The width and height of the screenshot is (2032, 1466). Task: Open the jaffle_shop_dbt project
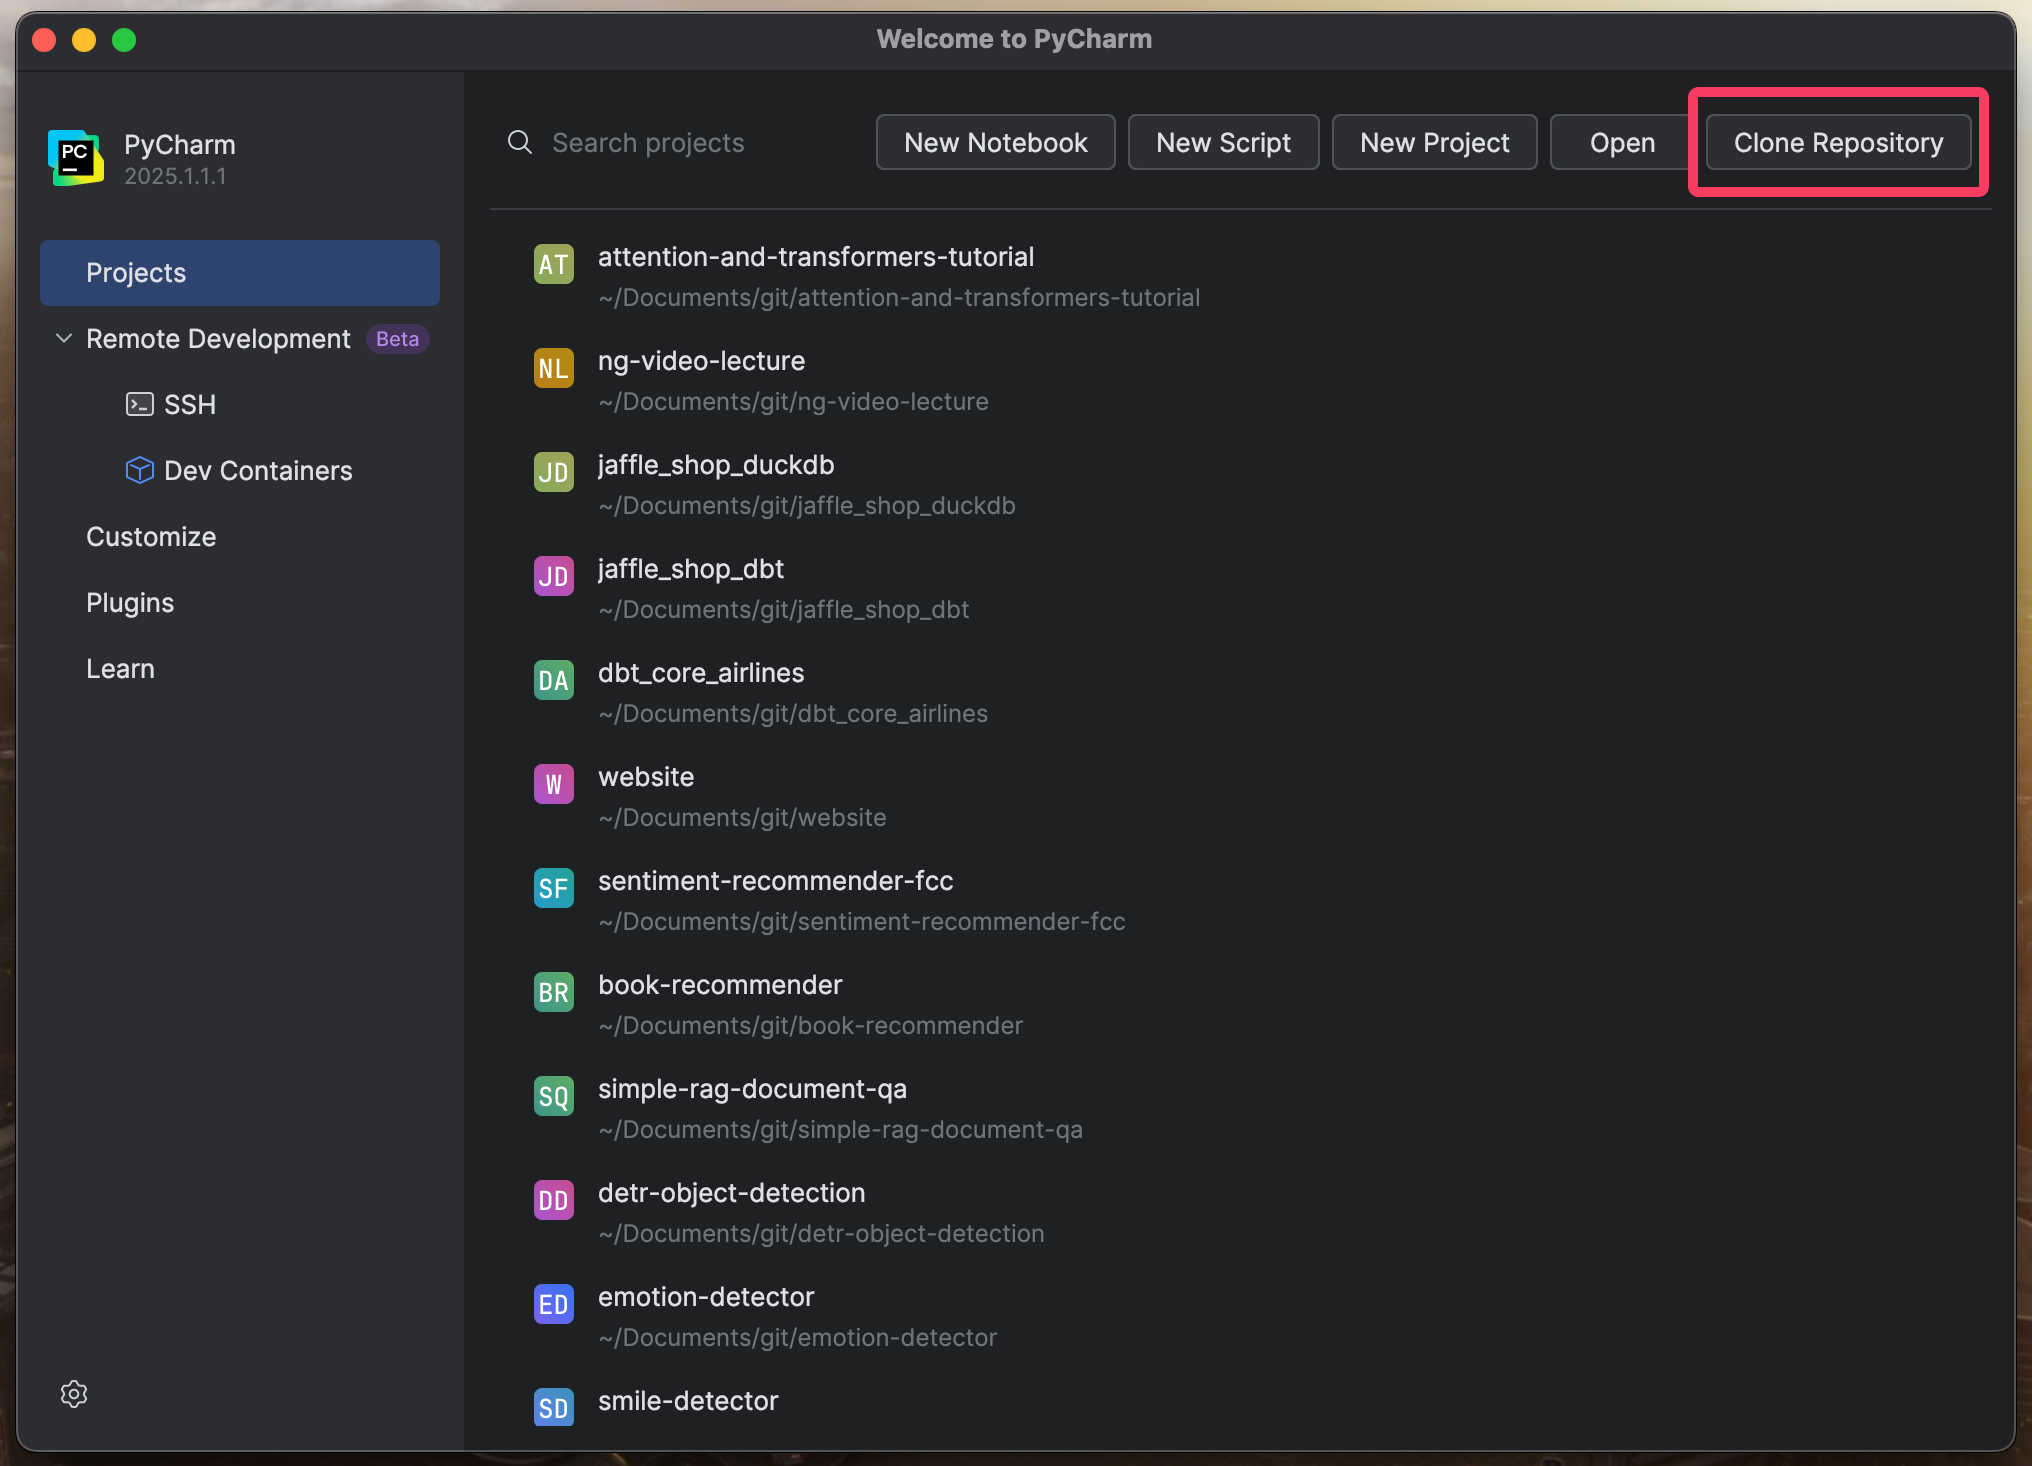690,568
